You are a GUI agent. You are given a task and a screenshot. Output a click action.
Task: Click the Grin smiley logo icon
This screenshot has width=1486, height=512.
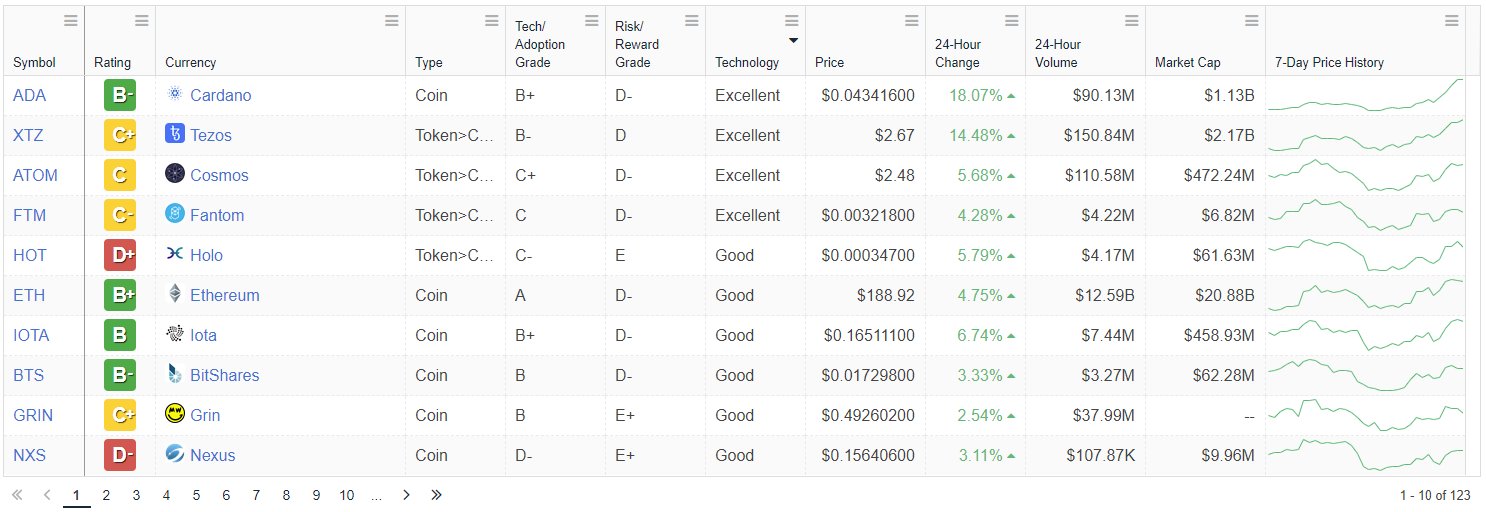click(x=175, y=414)
